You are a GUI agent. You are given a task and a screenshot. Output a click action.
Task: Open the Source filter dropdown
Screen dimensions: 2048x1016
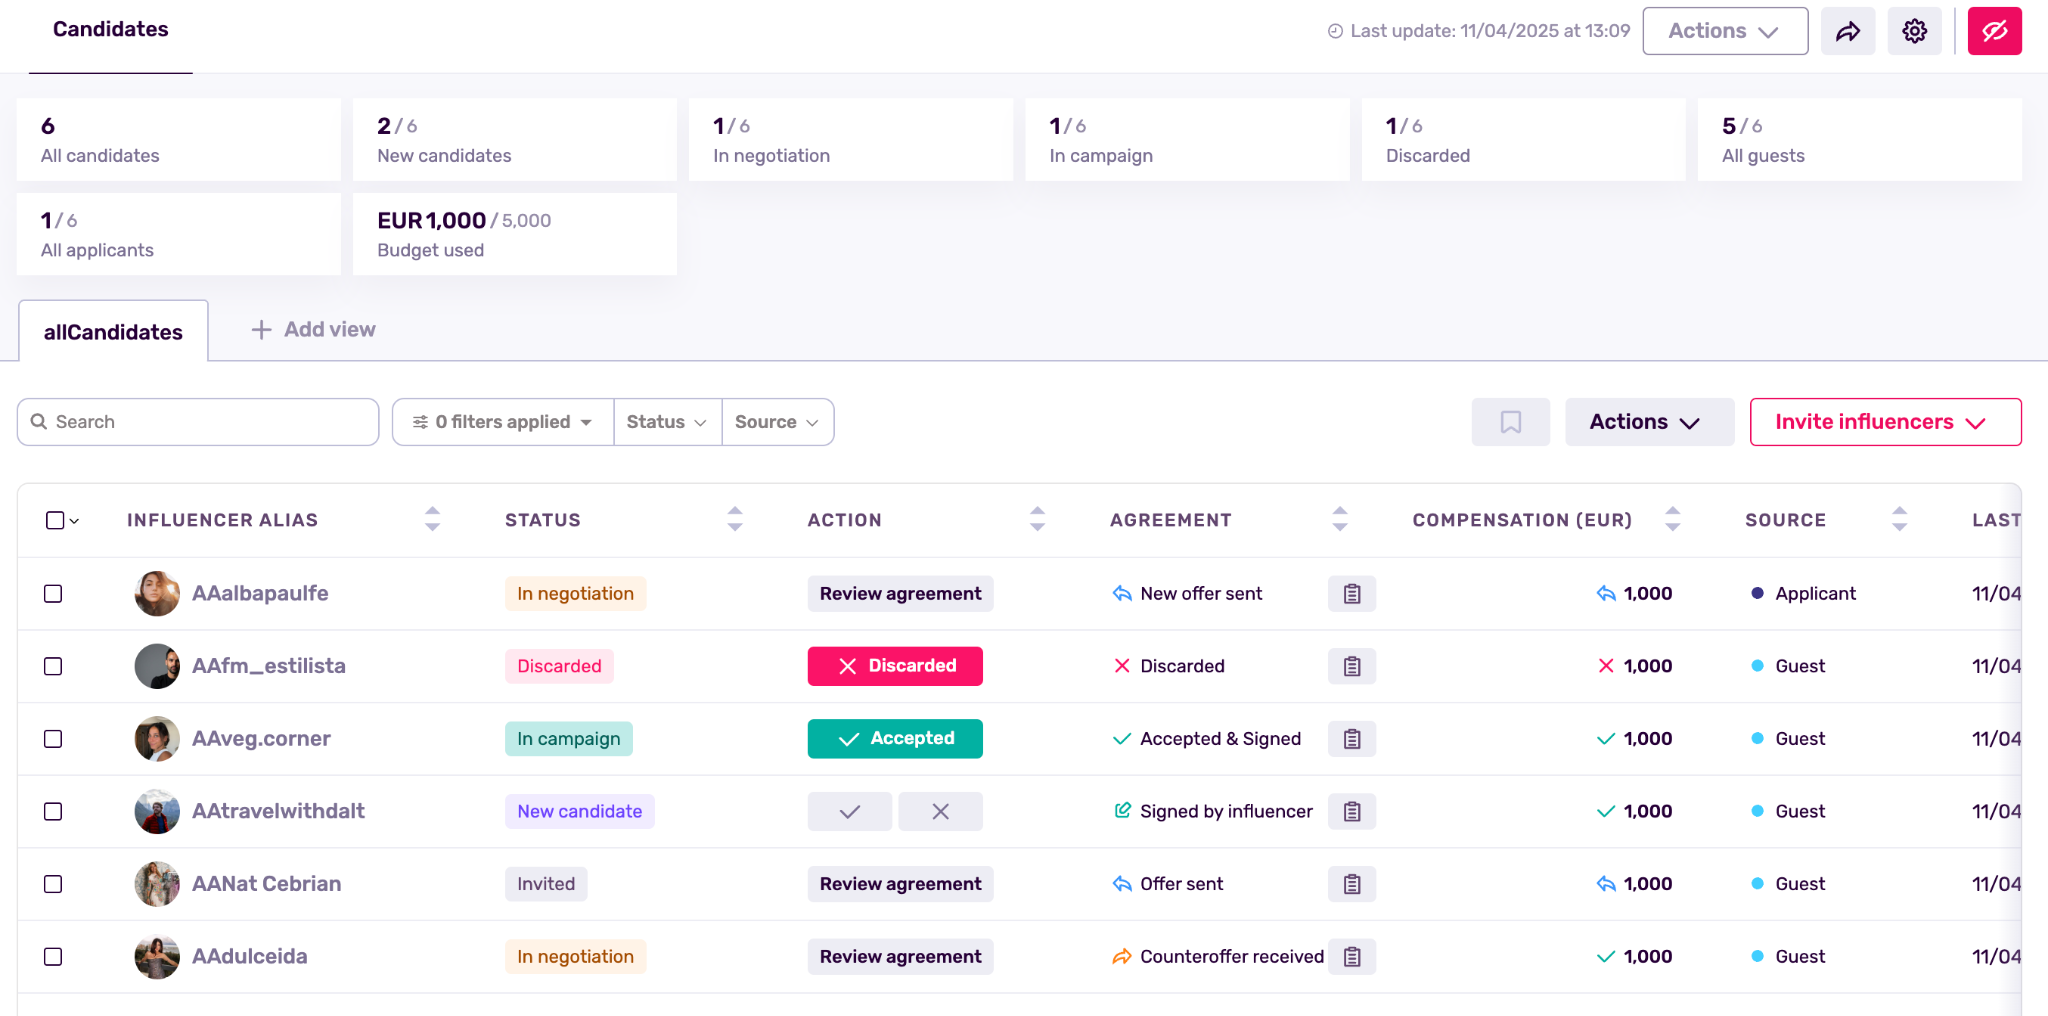[777, 422]
